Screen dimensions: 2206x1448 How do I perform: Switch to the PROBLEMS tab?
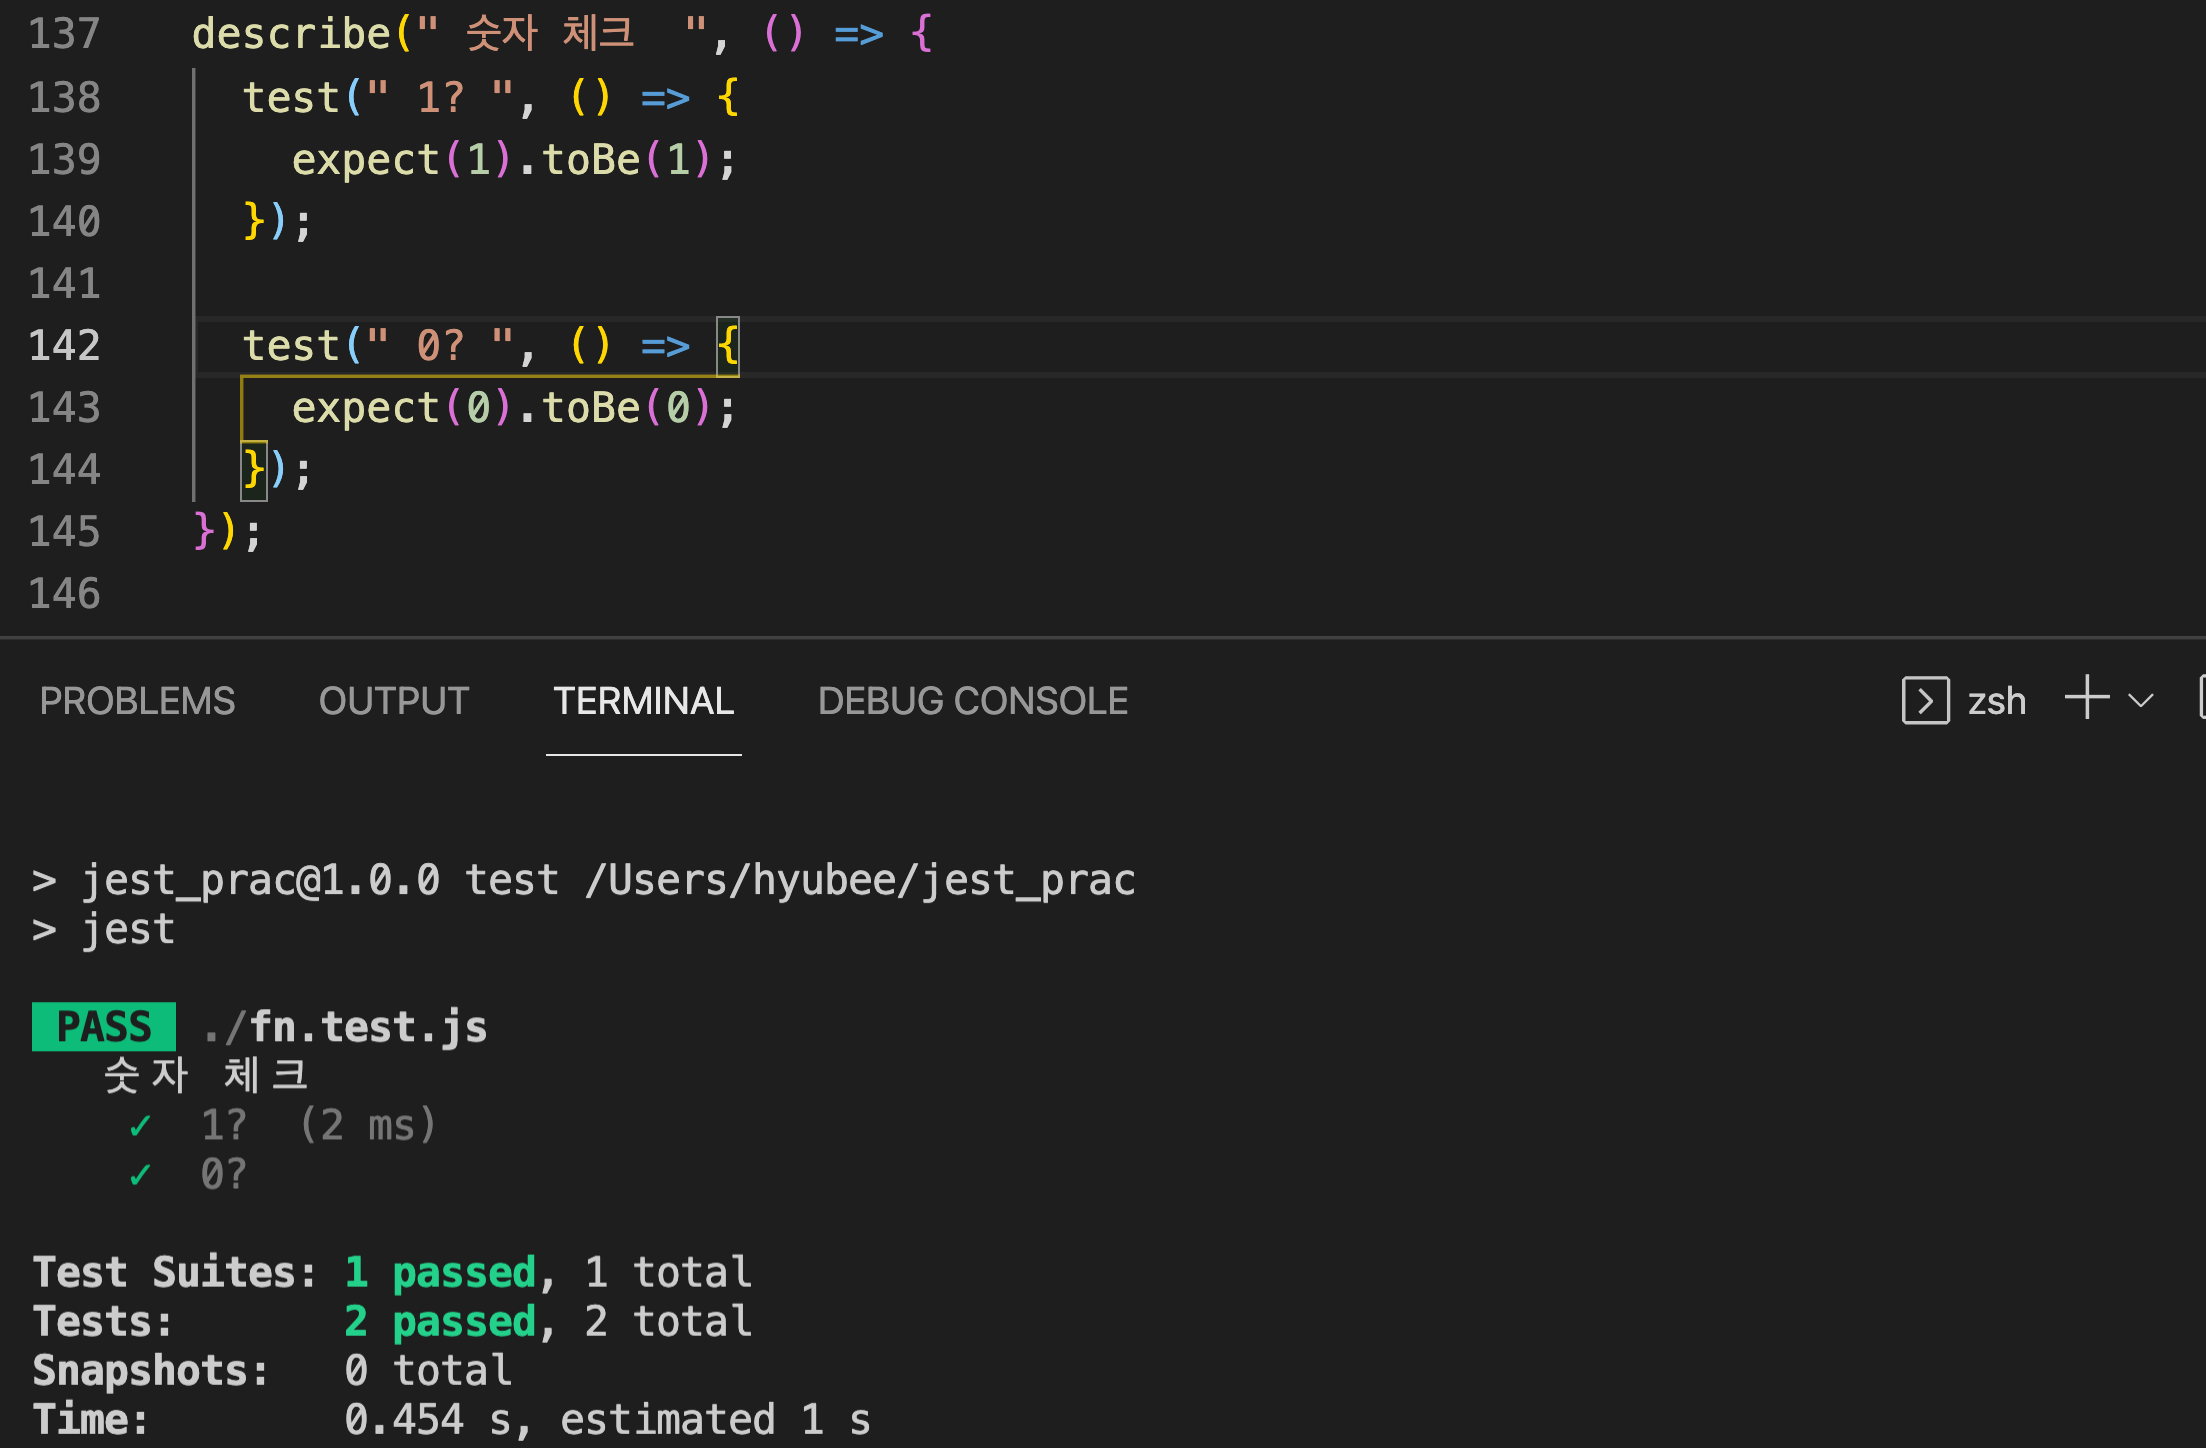(x=137, y=701)
